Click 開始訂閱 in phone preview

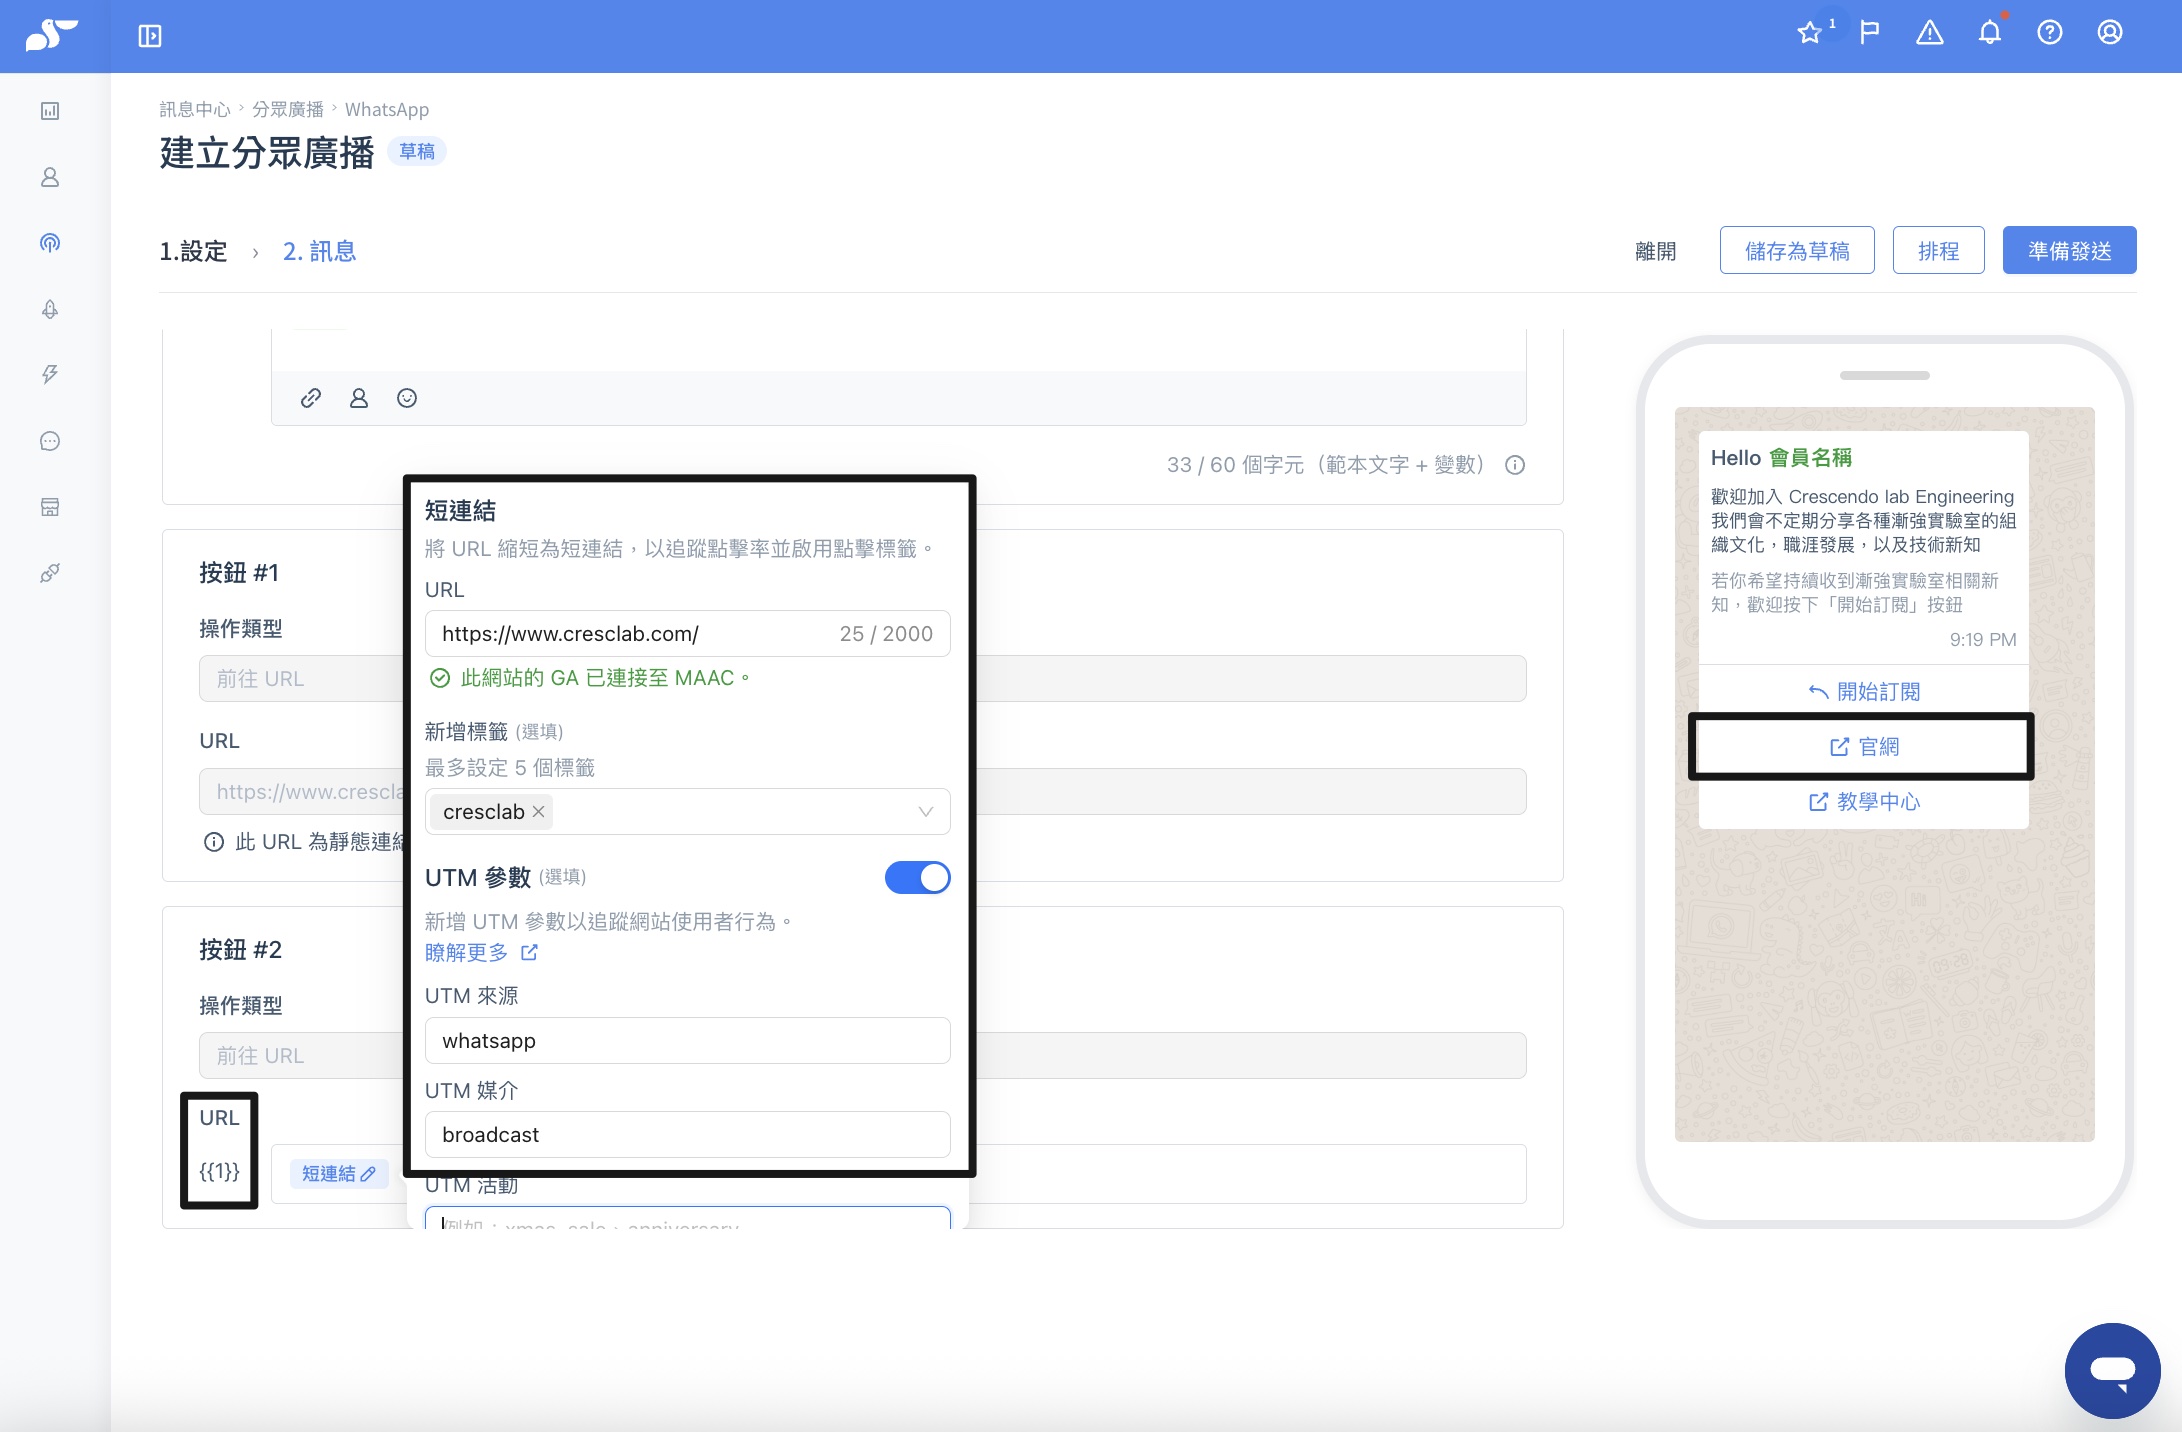(1864, 691)
